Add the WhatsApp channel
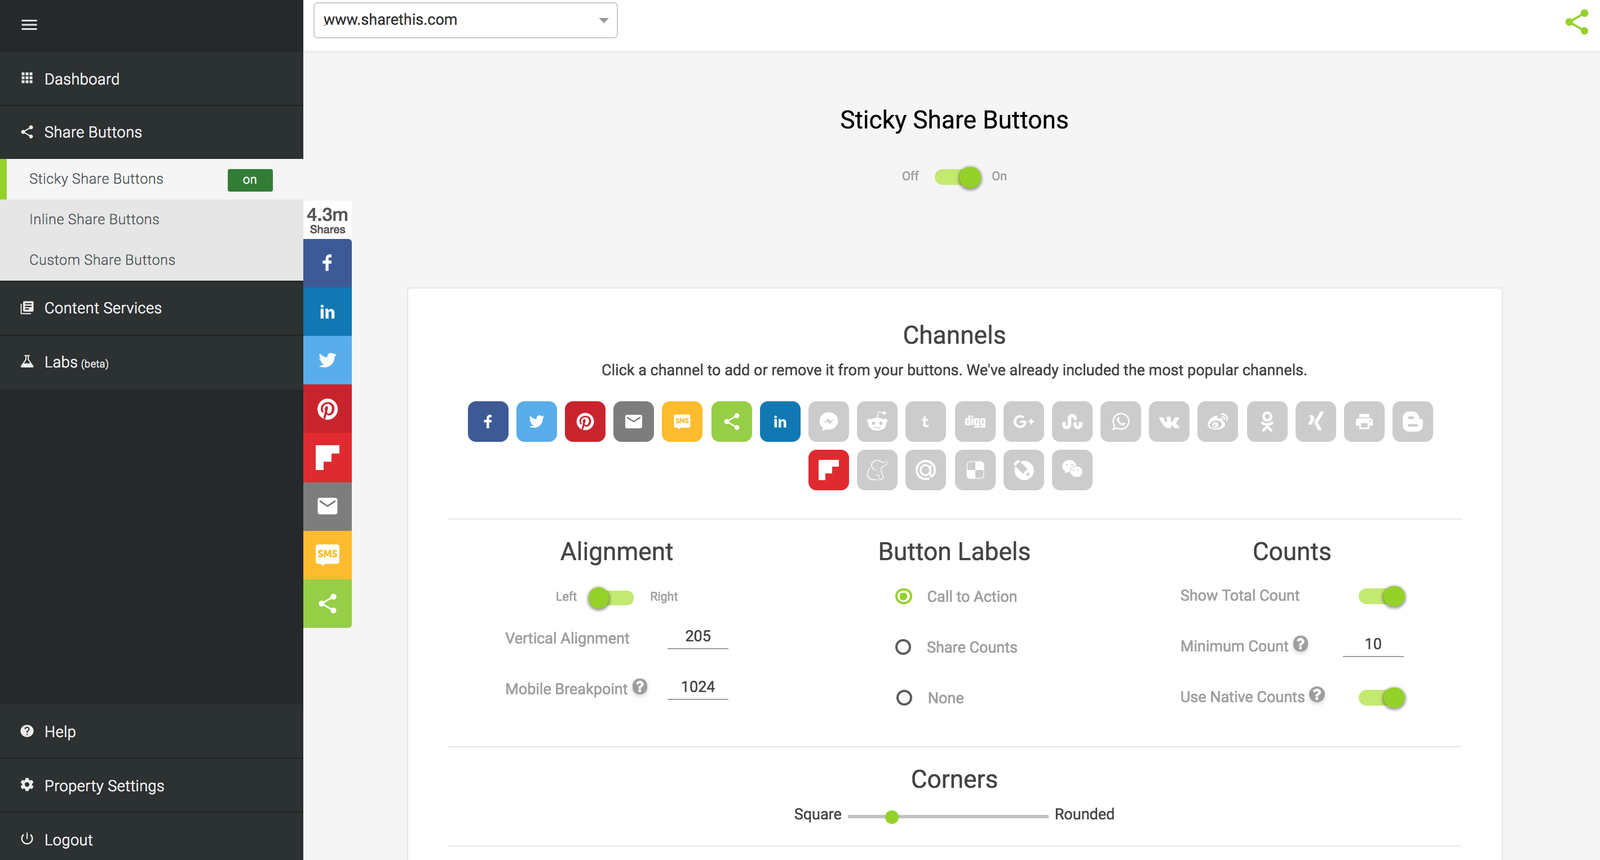1600x860 pixels. tap(1121, 422)
